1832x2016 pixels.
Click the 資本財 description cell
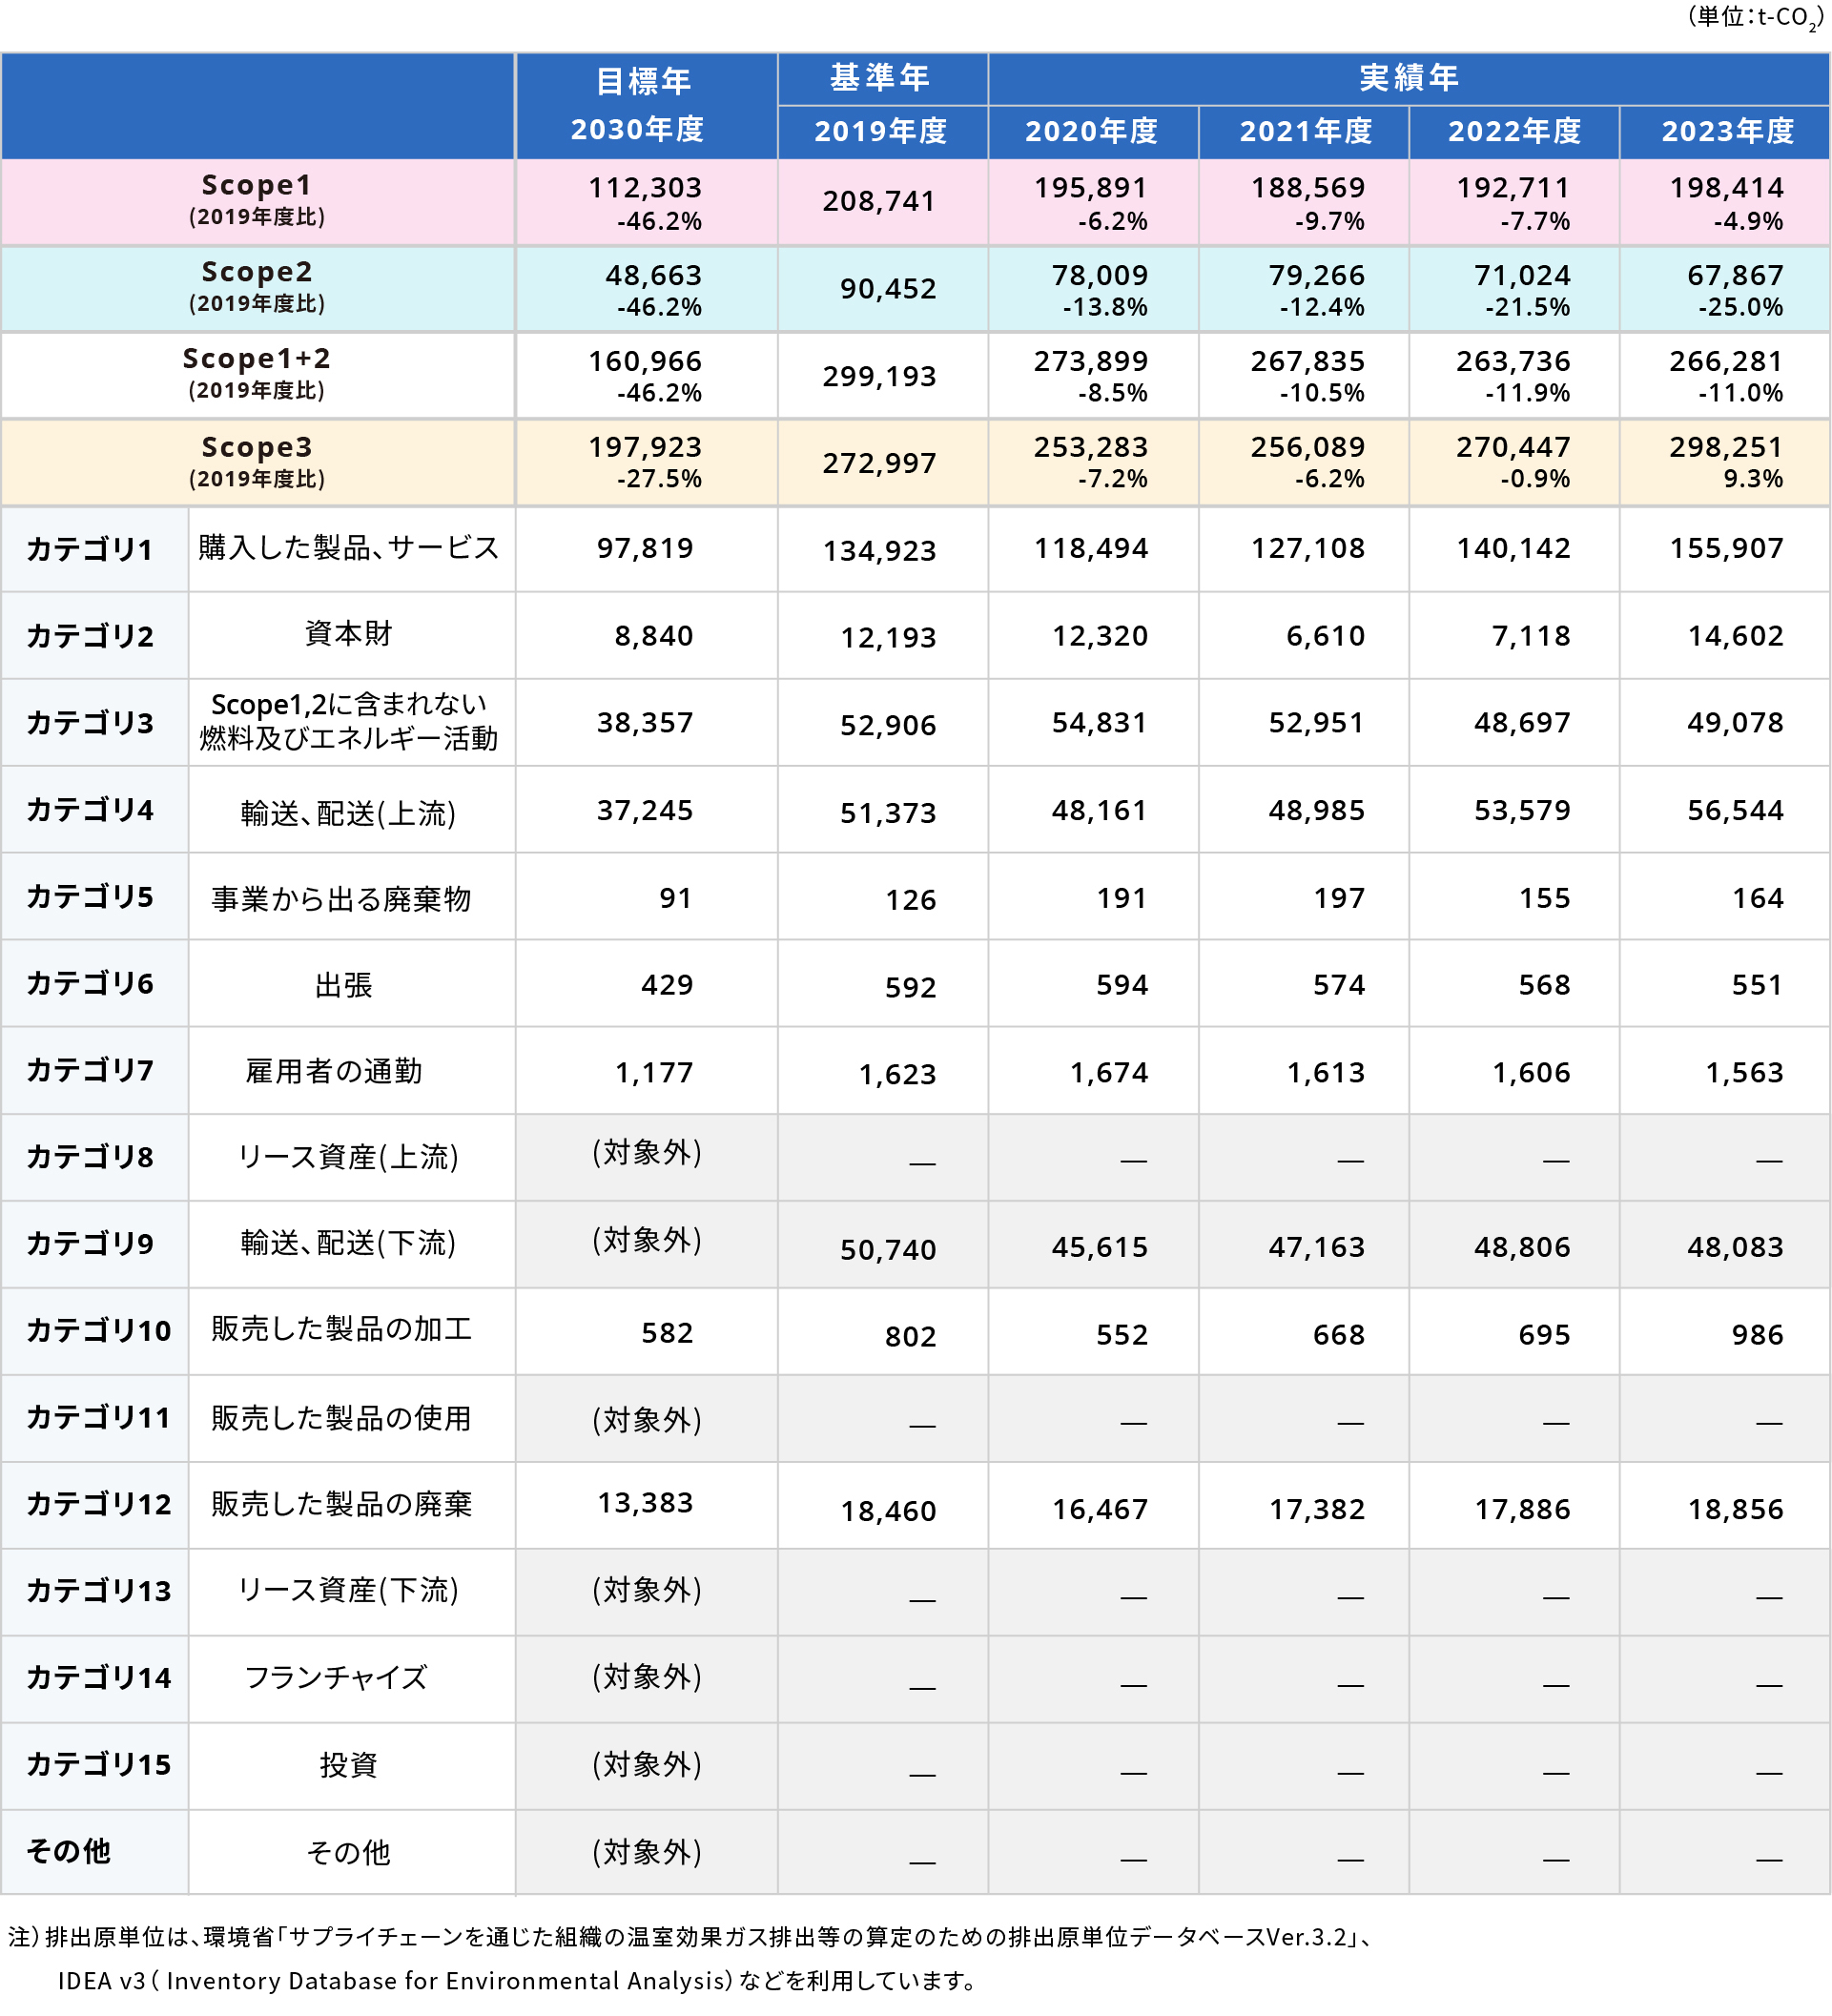tap(349, 635)
